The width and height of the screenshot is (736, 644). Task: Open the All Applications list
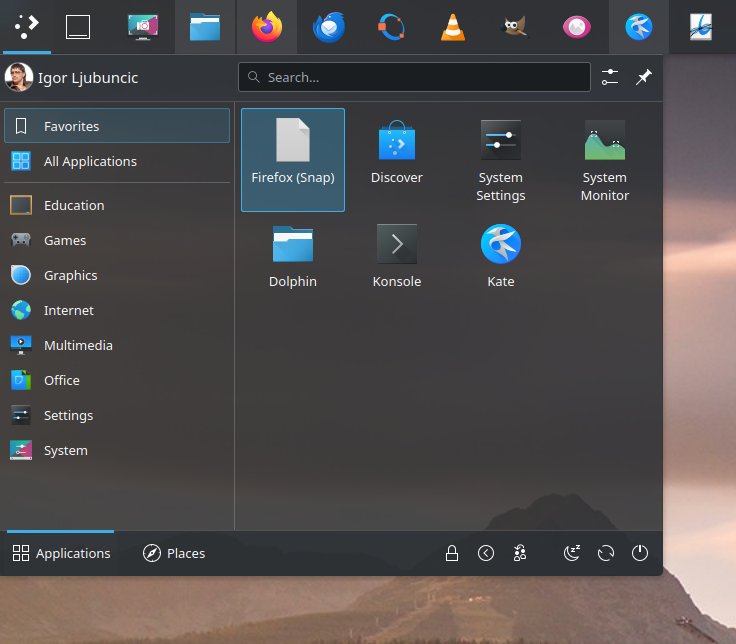tap(90, 161)
